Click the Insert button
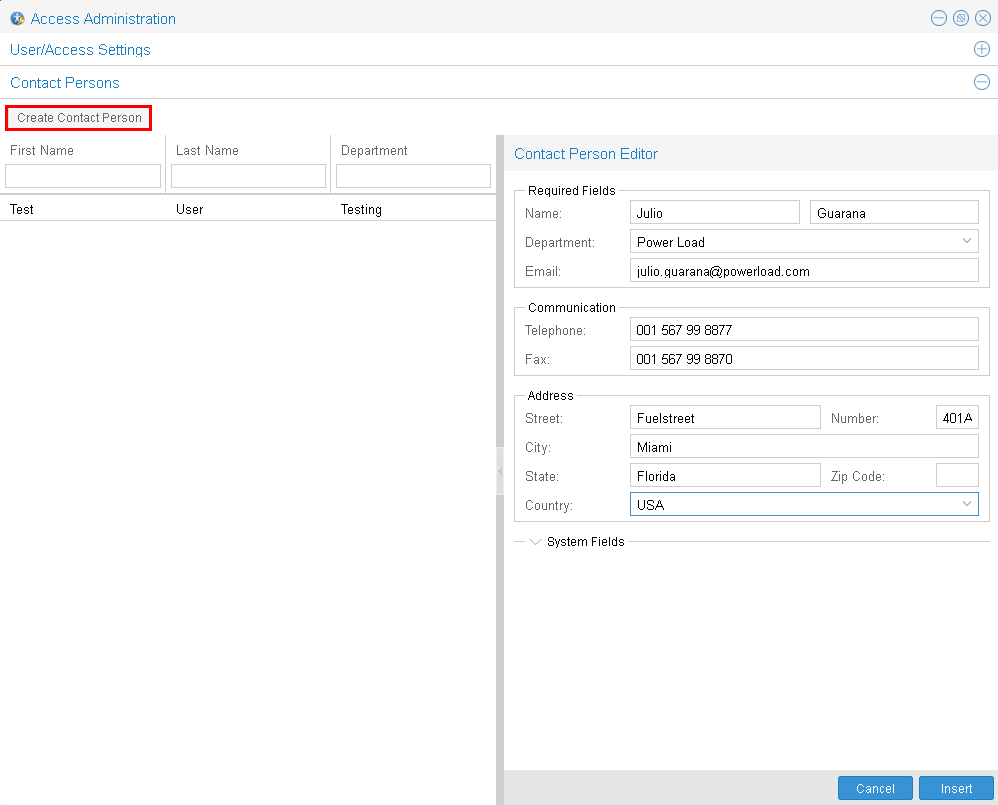 pyautogui.click(x=955, y=787)
